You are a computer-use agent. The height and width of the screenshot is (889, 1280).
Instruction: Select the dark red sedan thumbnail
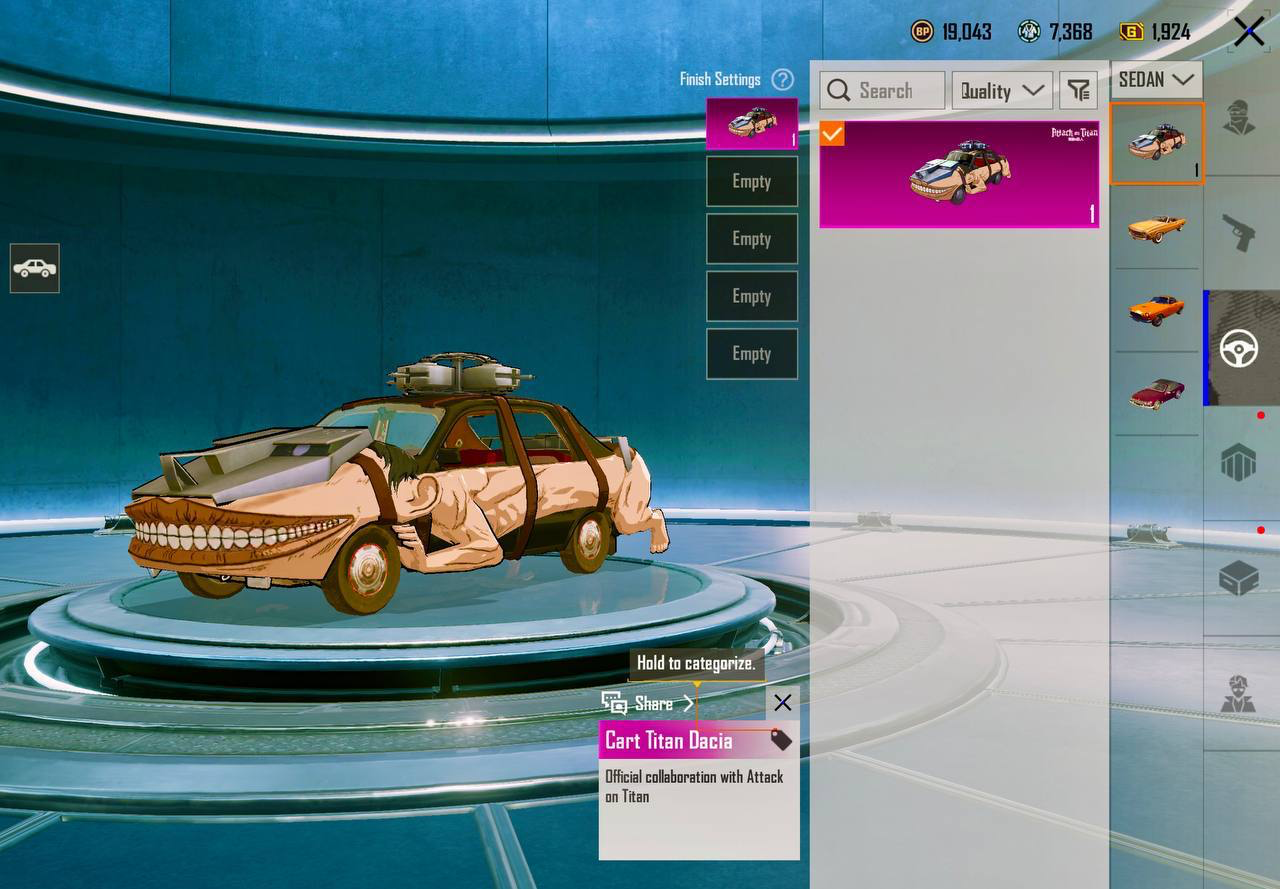pos(1157,394)
